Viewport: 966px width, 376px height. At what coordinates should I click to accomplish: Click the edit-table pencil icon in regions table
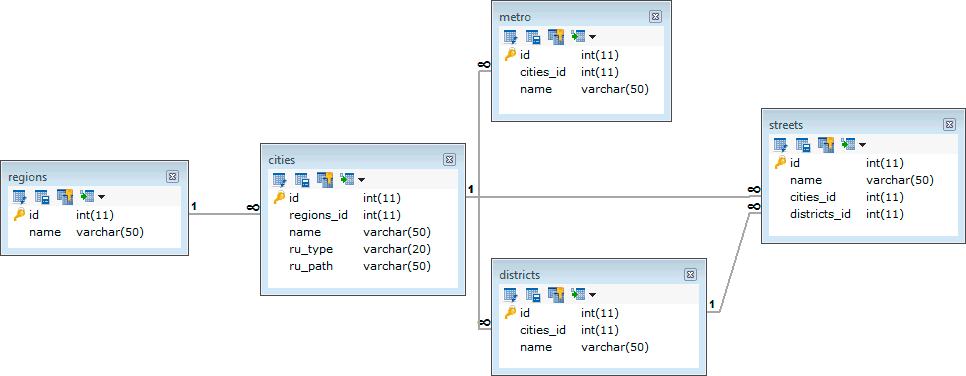(x=20, y=197)
